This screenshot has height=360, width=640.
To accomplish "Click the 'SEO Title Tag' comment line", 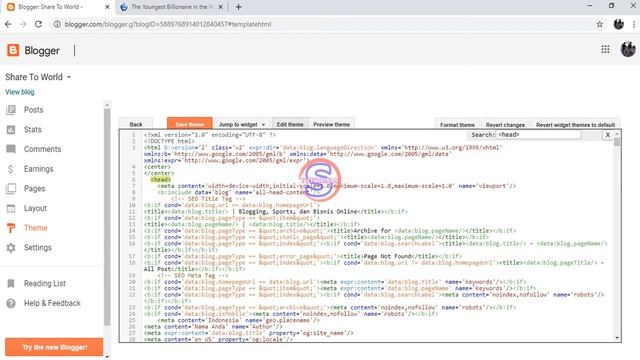I will (x=208, y=199).
